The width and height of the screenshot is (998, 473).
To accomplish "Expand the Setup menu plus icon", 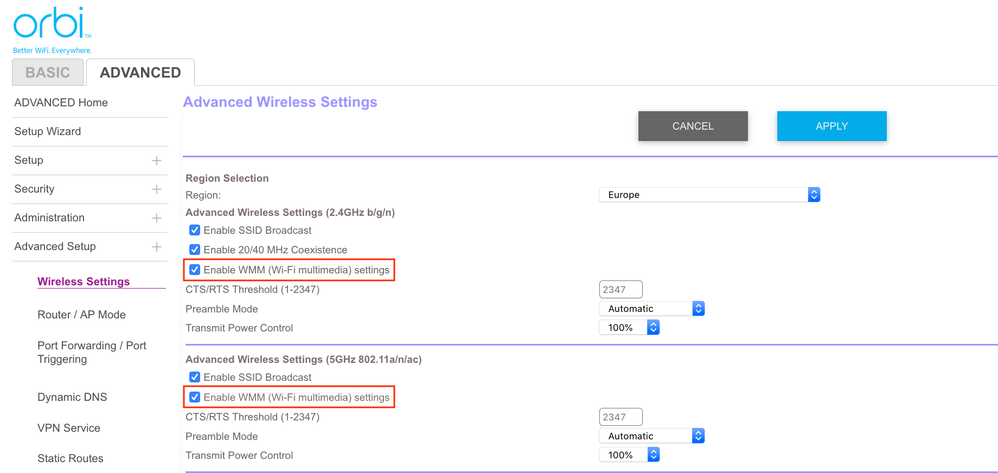I will pos(156,161).
